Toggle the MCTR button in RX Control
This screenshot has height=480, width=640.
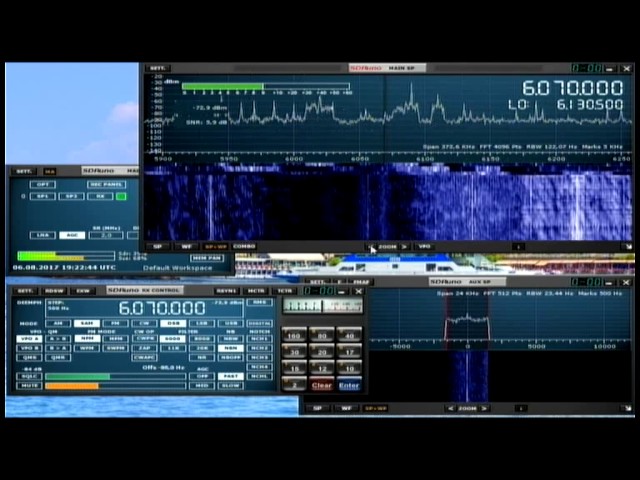(x=256, y=291)
